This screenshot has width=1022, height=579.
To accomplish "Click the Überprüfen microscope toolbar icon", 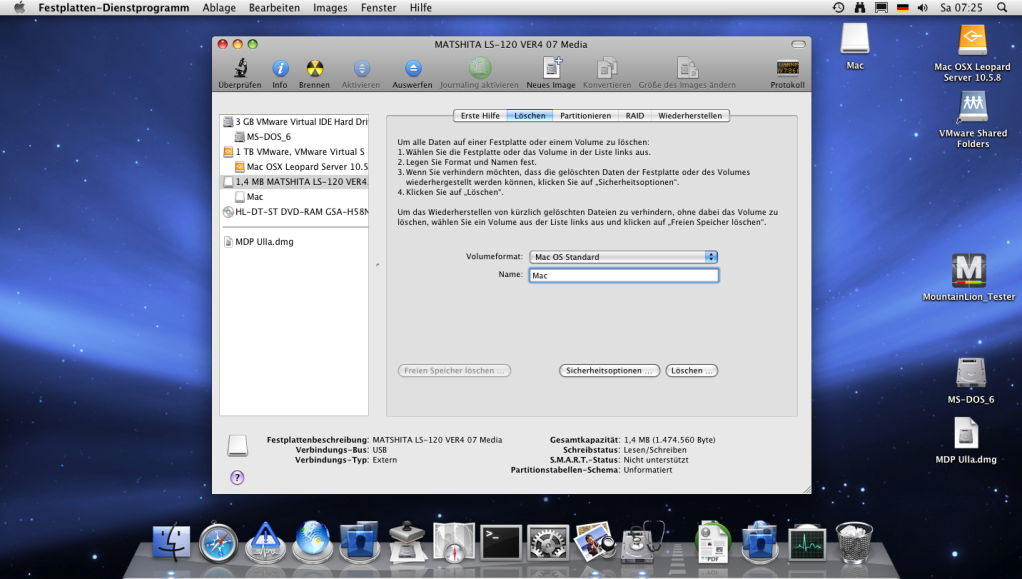I will (x=241, y=68).
